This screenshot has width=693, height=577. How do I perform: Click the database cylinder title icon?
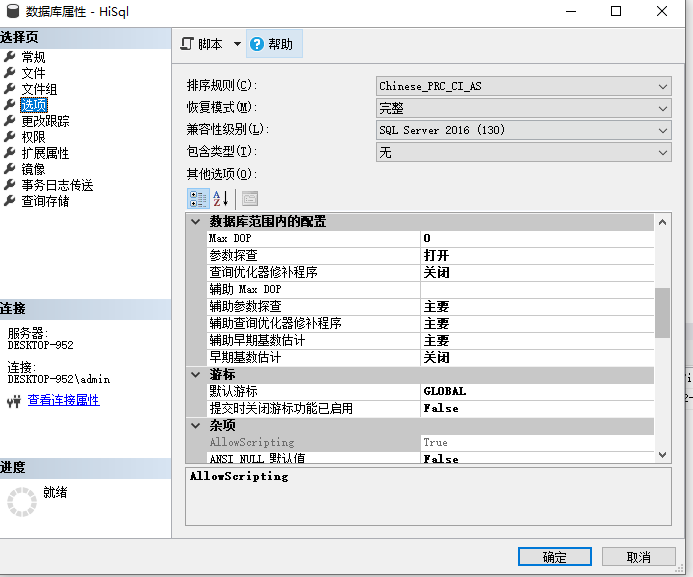pos(13,11)
